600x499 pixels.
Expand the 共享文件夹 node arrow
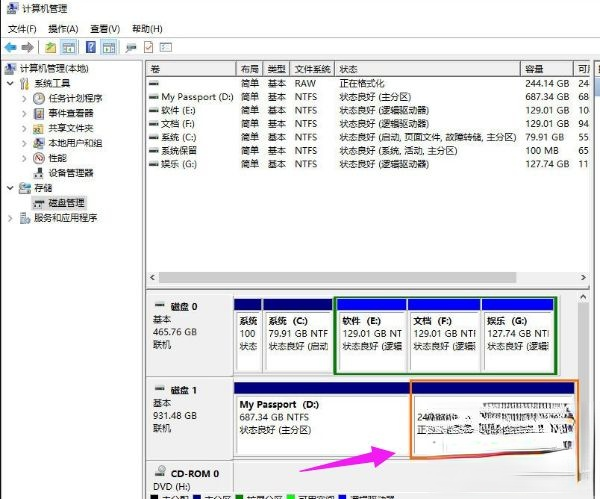pos(24,128)
